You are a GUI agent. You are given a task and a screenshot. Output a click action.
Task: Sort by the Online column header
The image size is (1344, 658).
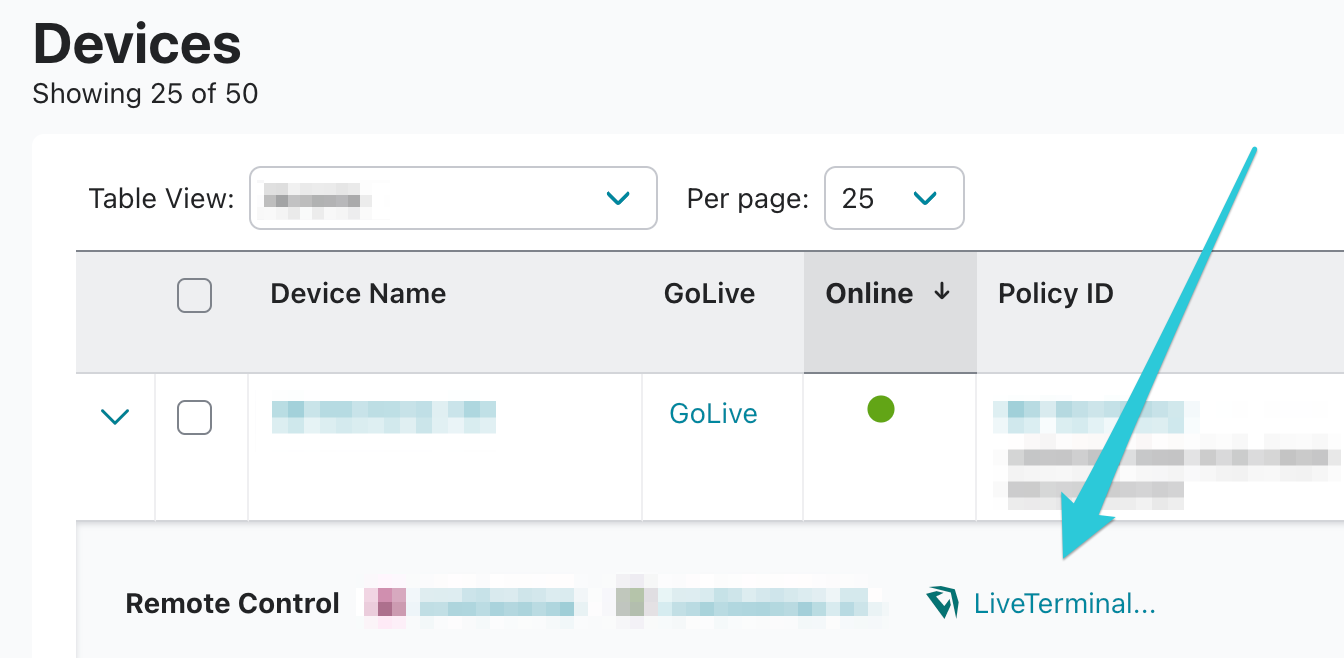click(890, 312)
